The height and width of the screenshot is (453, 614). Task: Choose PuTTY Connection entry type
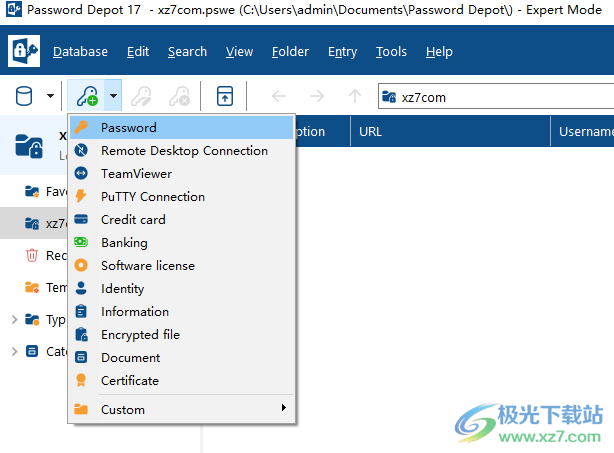click(182, 197)
